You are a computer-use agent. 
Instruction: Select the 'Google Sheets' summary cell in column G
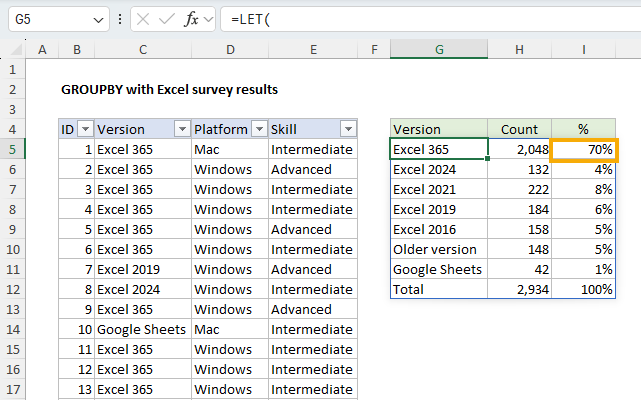[439, 270]
